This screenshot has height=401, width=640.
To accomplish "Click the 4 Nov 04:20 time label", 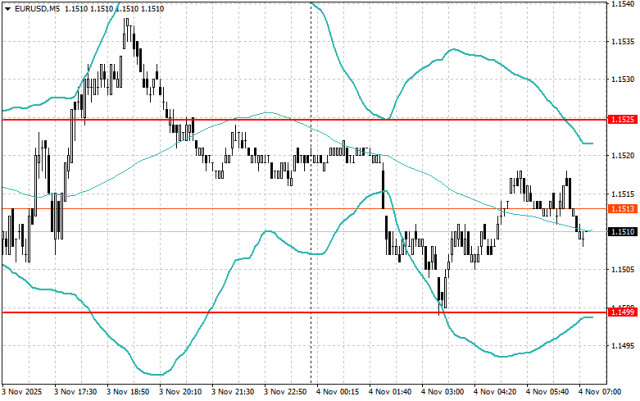I will coord(495,392).
